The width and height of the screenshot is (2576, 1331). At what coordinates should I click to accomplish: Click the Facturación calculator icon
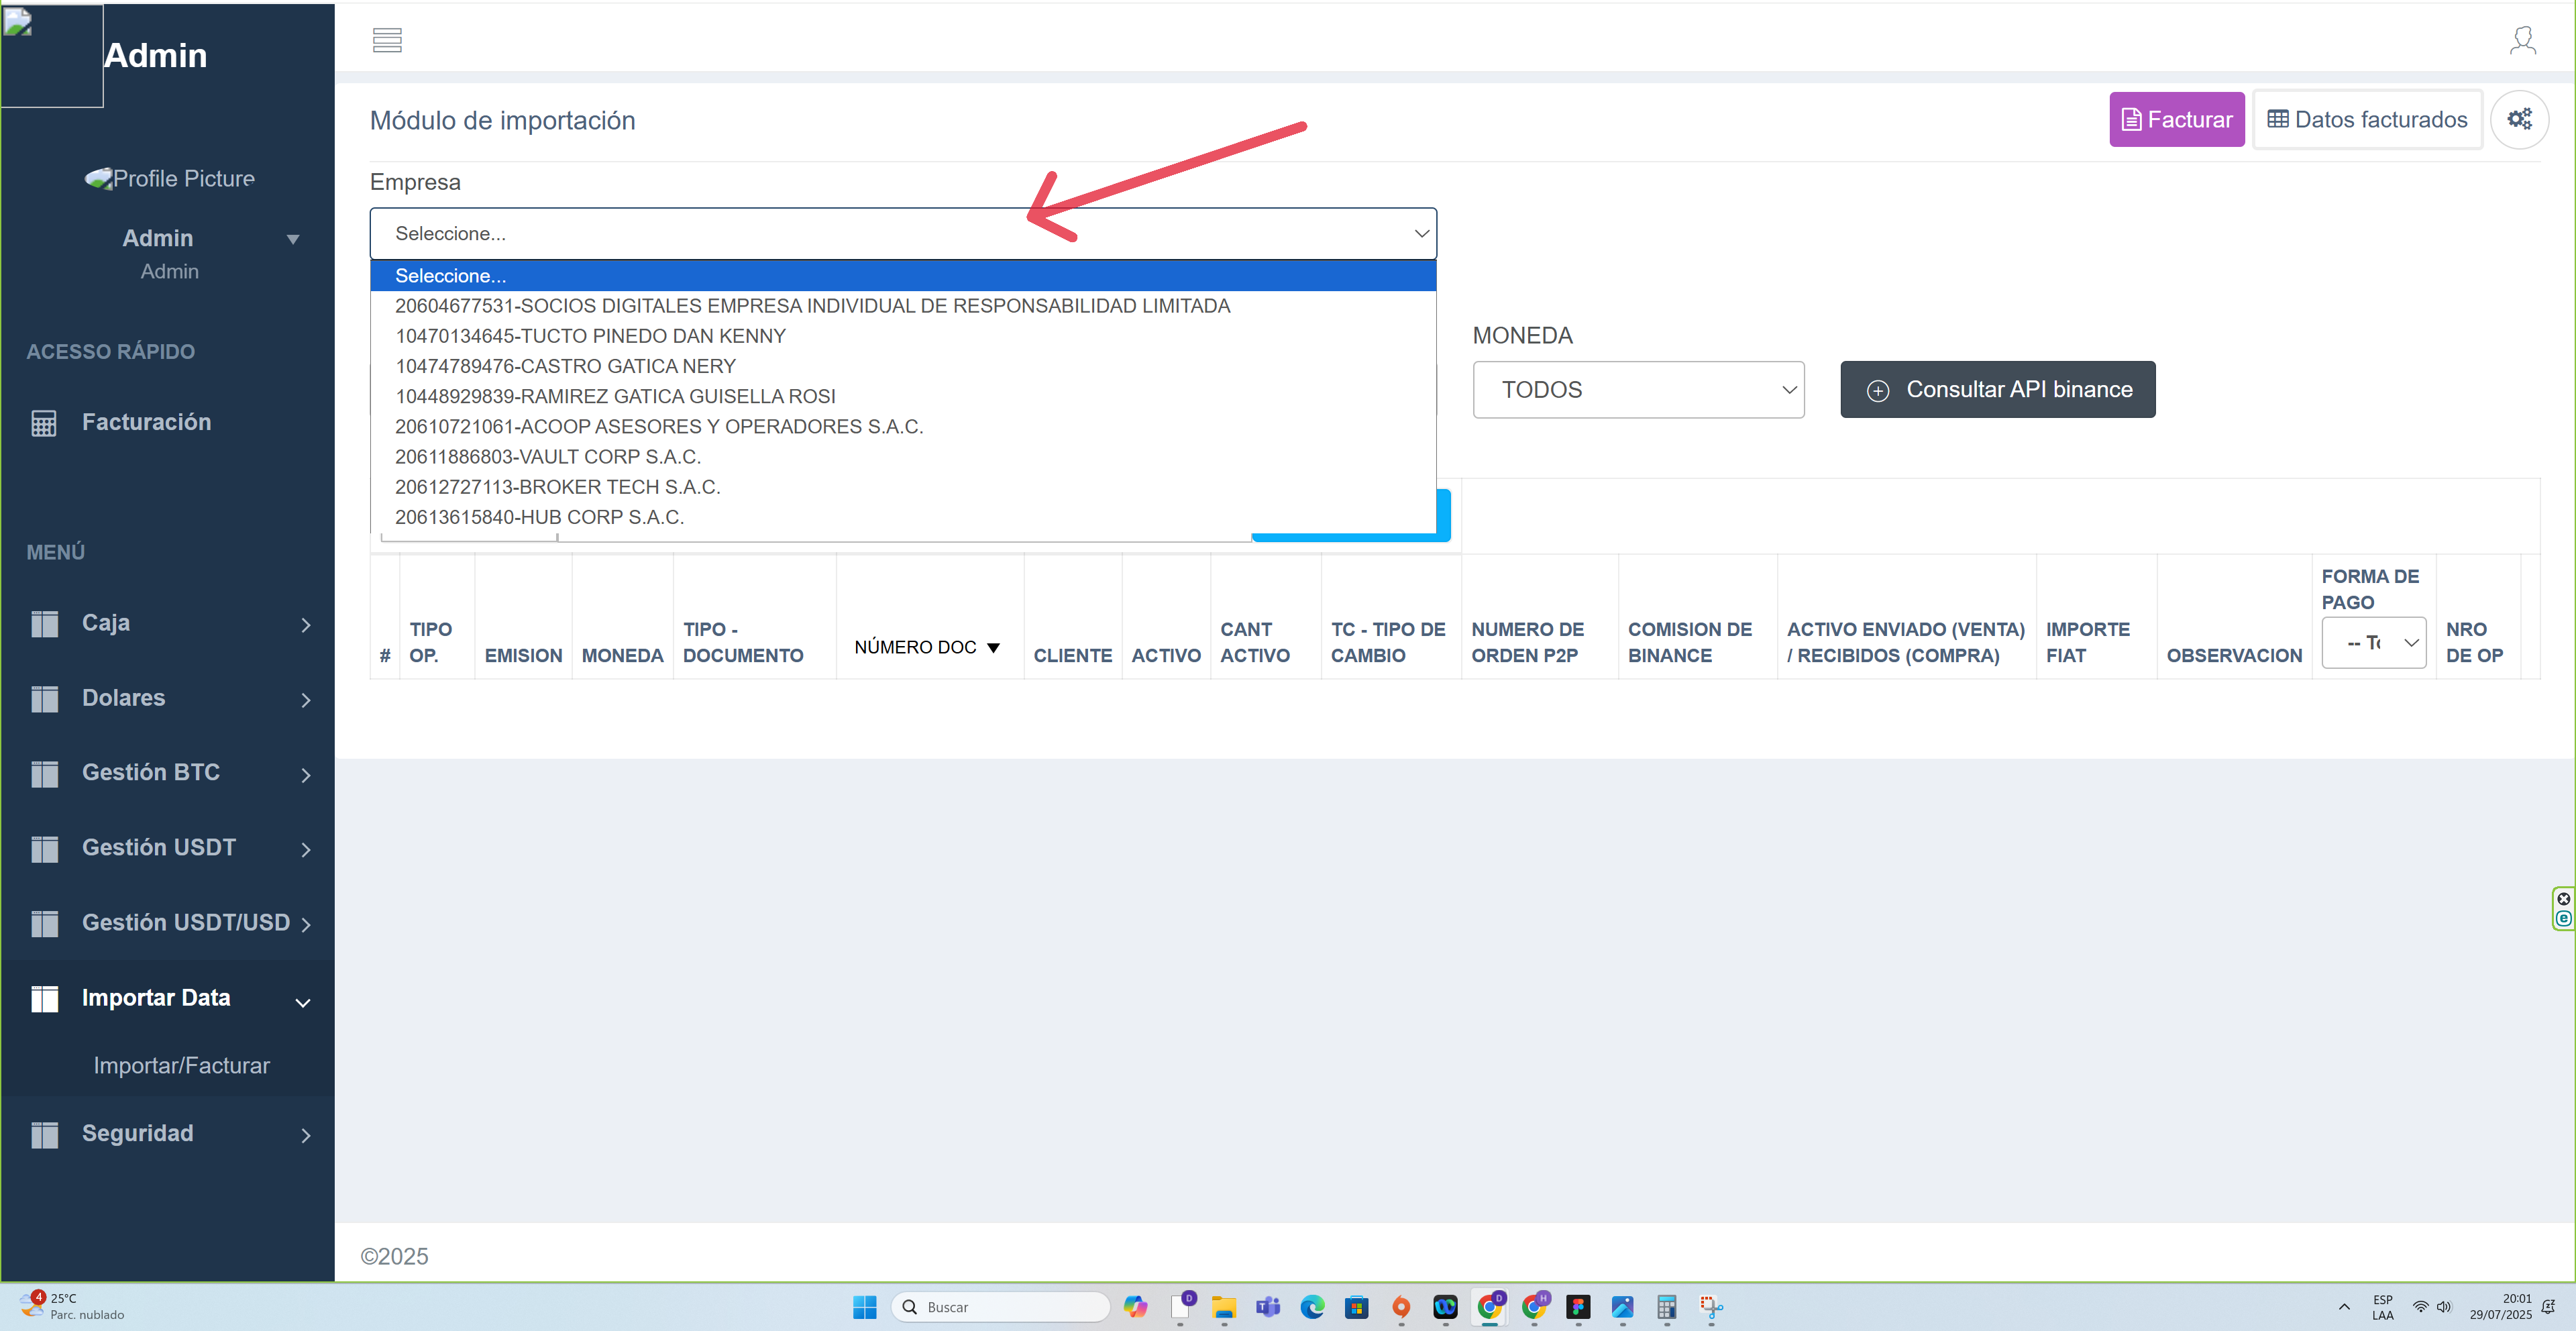pos(44,423)
